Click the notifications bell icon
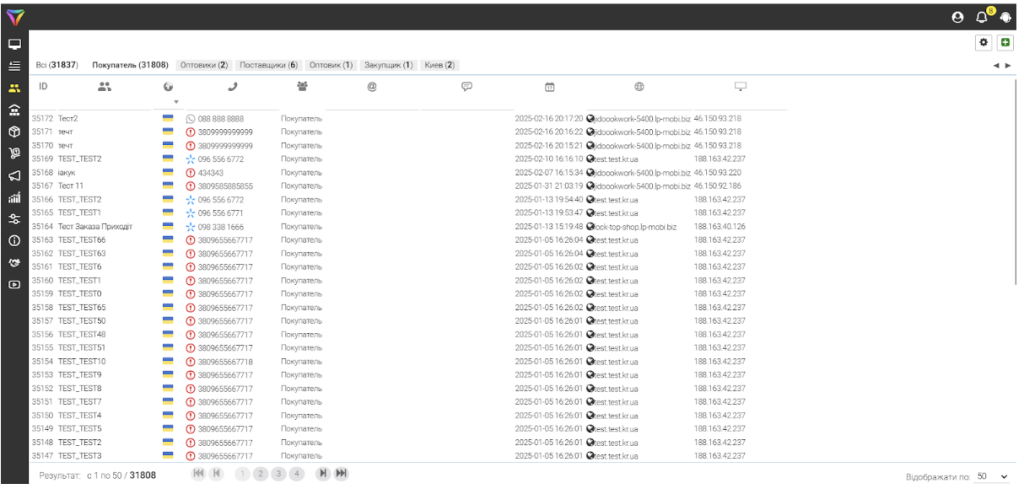Screen dimensions: 1024x489 click(x=983, y=16)
